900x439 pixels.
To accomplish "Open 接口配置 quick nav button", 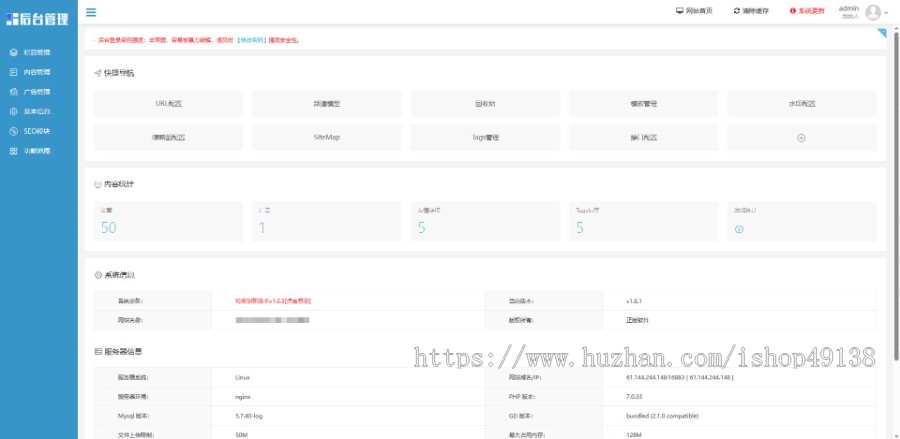I will click(643, 138).
